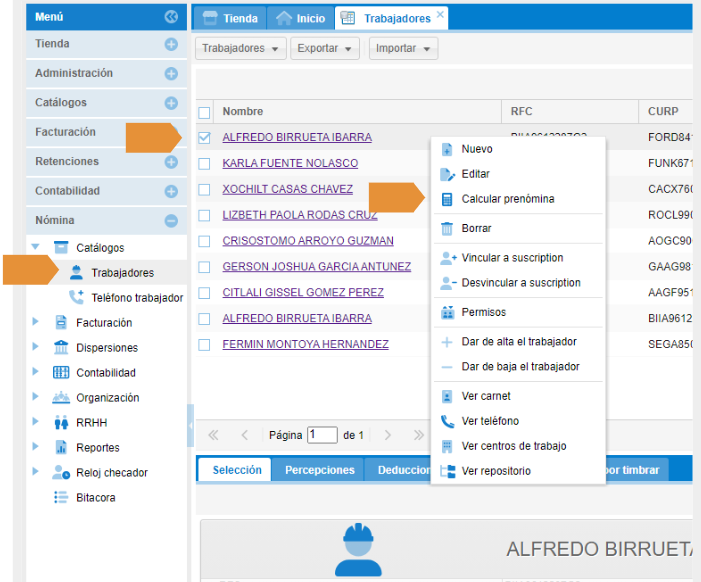Click the Bitacora list icon

tap(61, 498)
